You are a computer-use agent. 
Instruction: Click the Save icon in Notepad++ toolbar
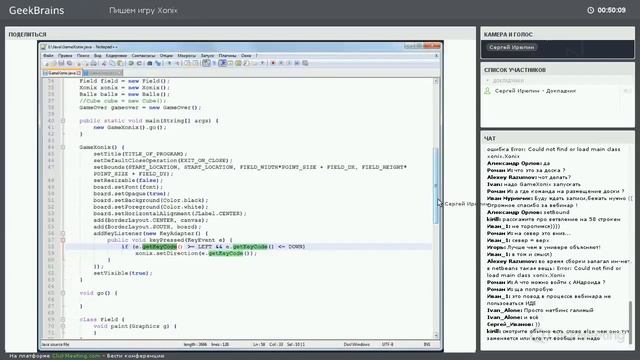(61, 63)
